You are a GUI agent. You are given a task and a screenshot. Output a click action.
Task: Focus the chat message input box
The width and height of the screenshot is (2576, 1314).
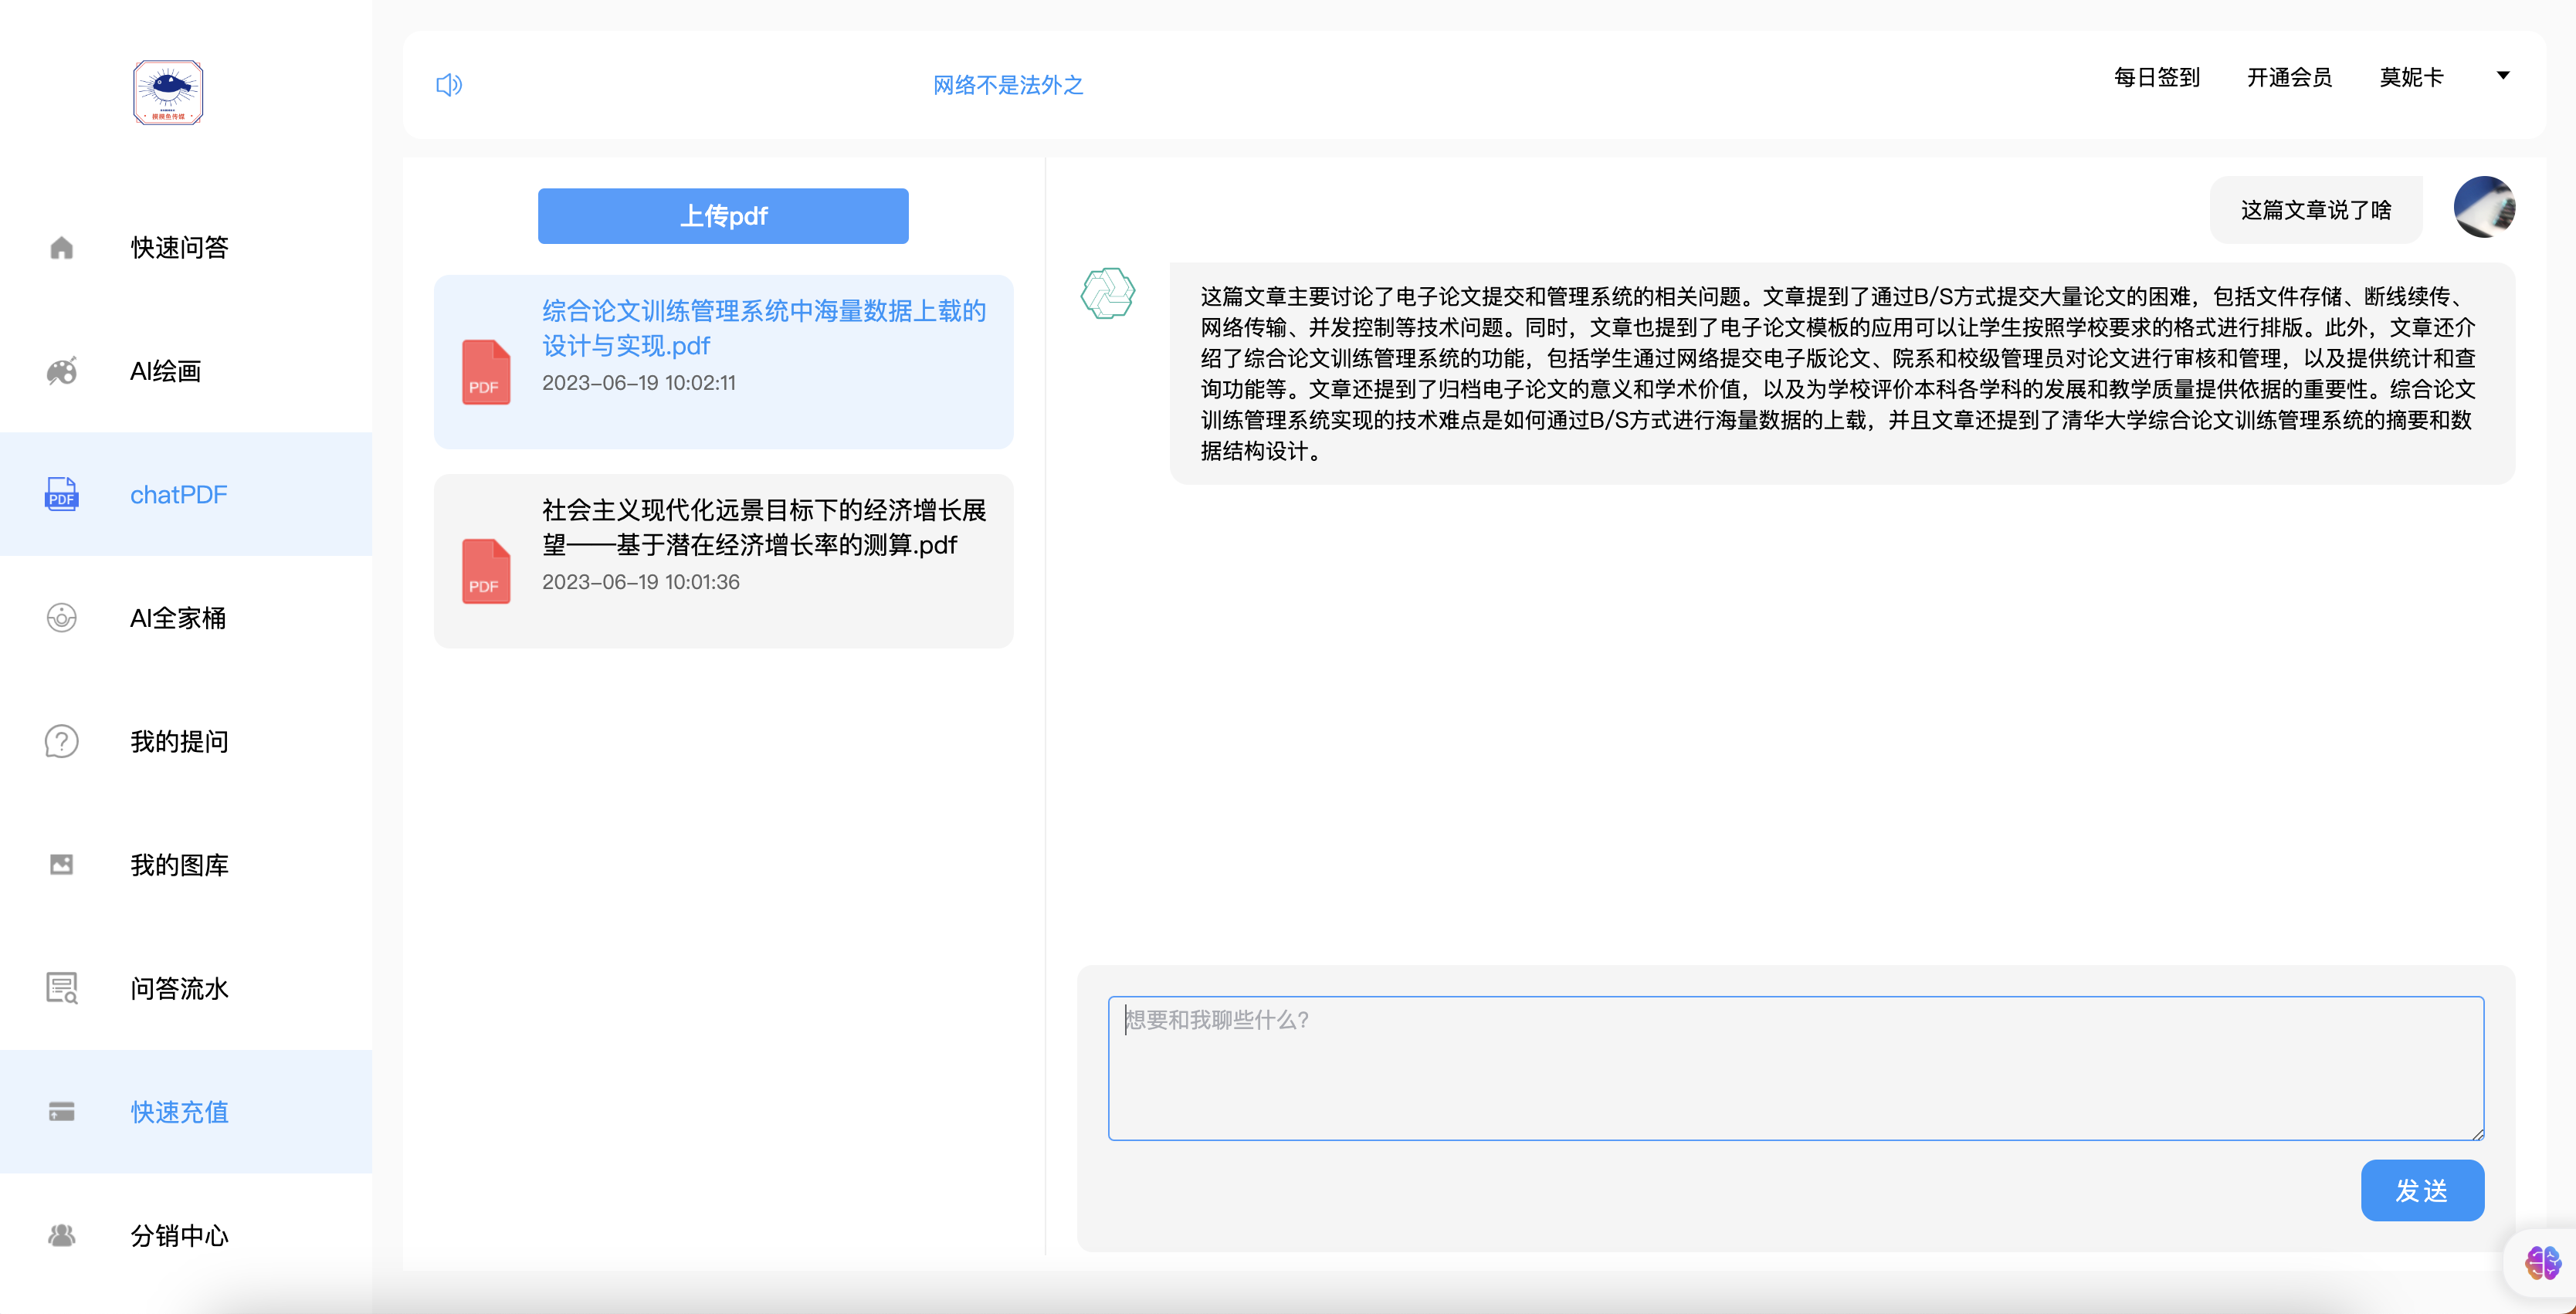tap(1795, 1067)
